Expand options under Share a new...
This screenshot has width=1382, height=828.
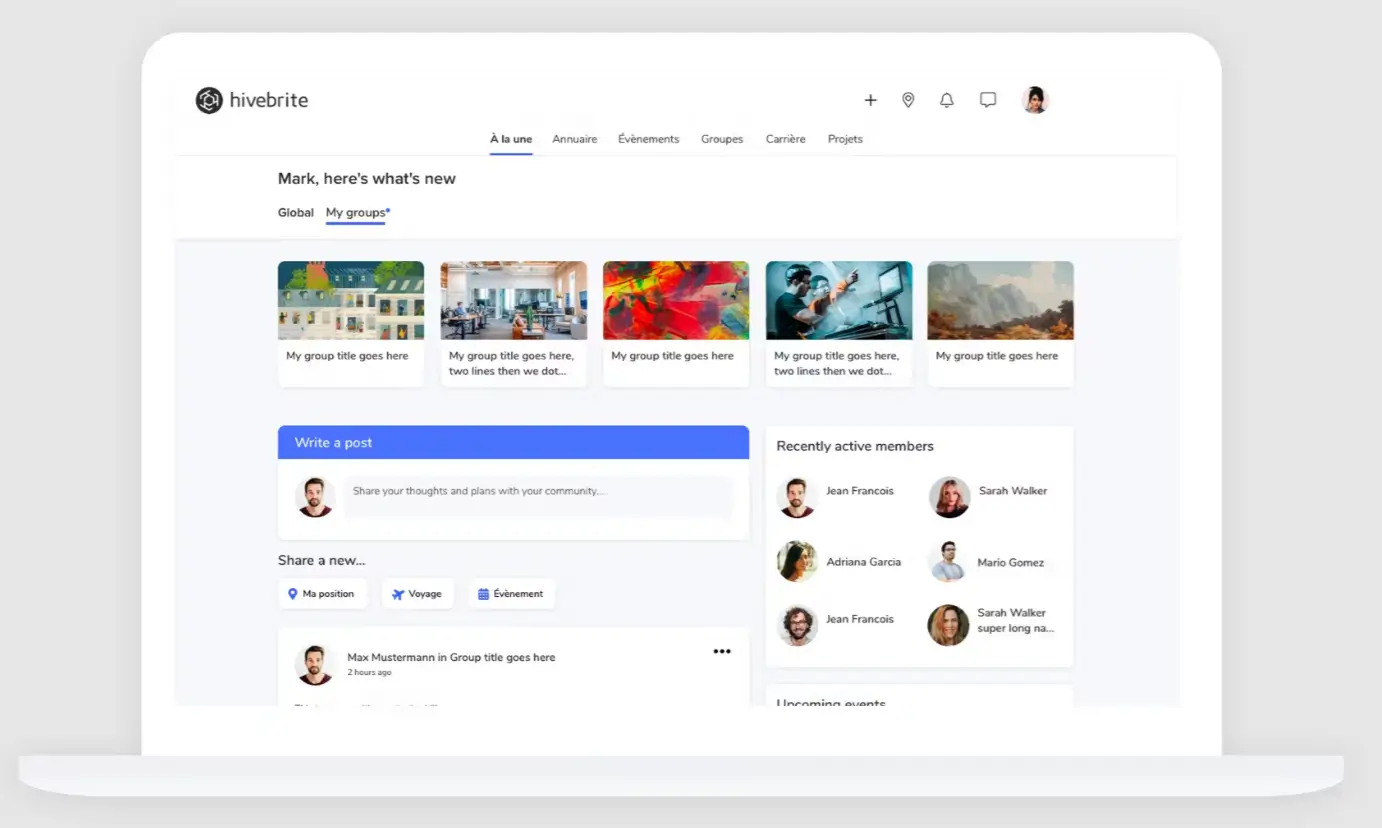[322, 560]
